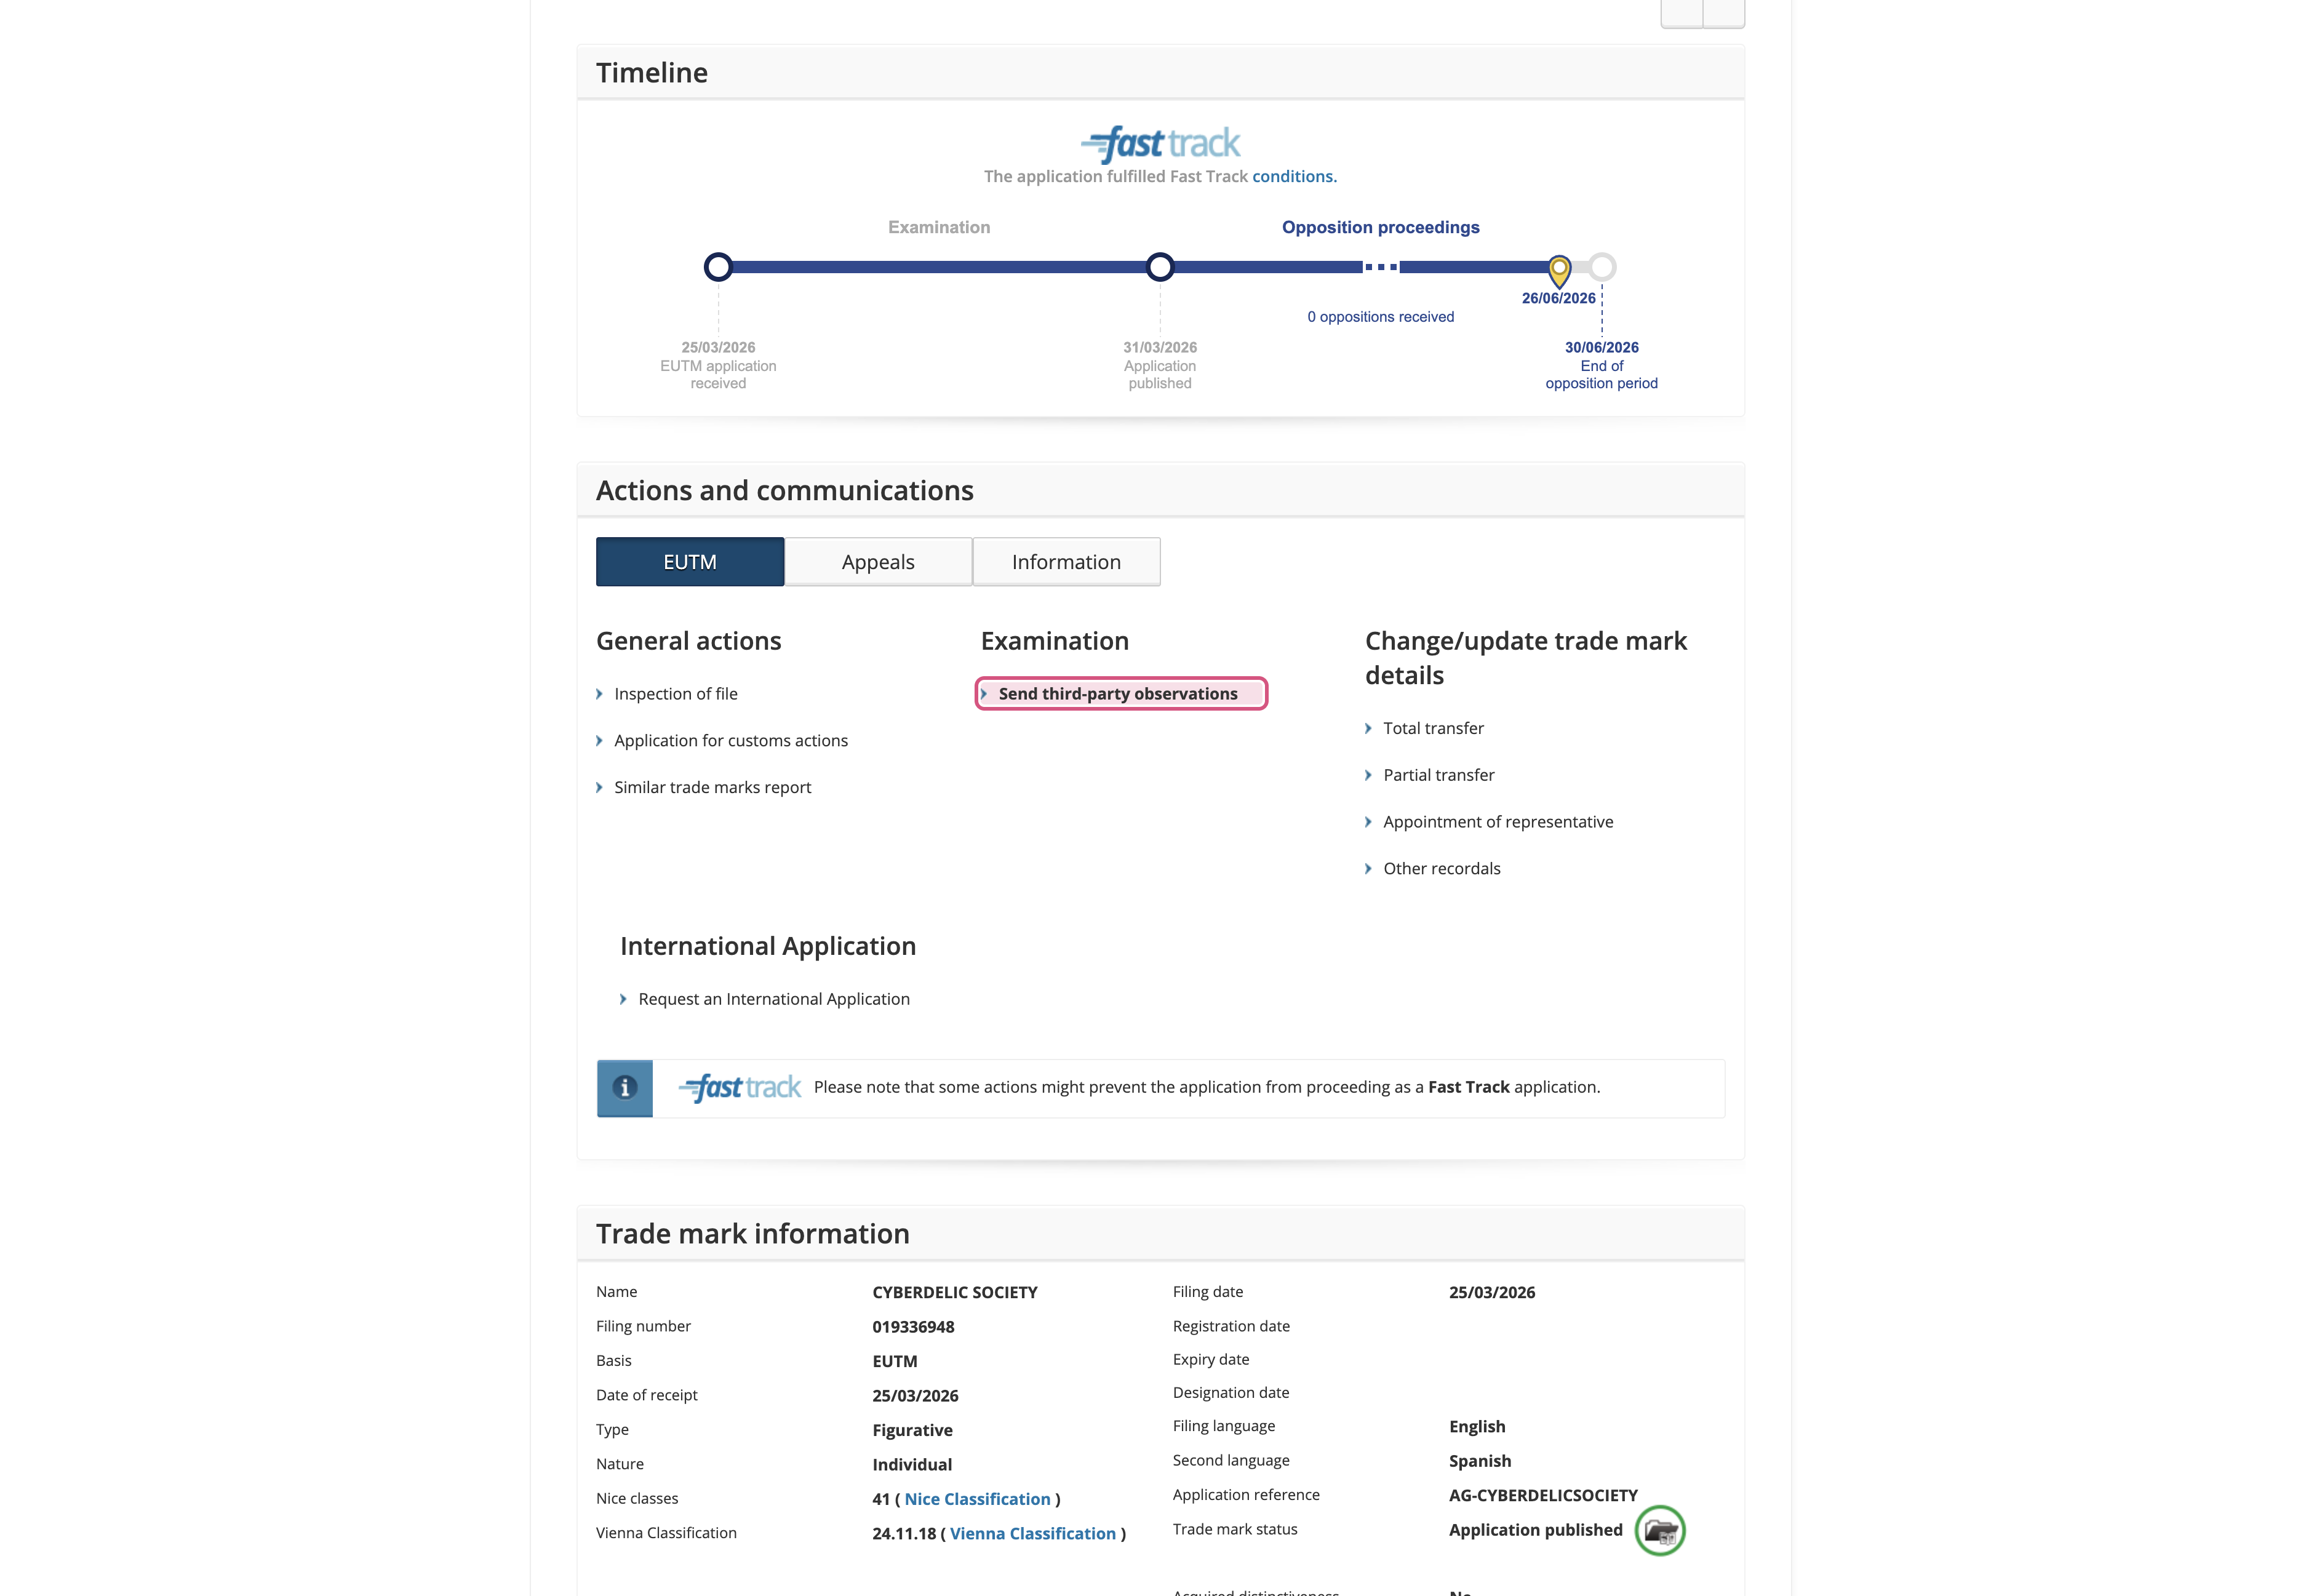Open Other recordals
The width and height of the screenshot is (2322, 1596).
tap(1441, 869)
